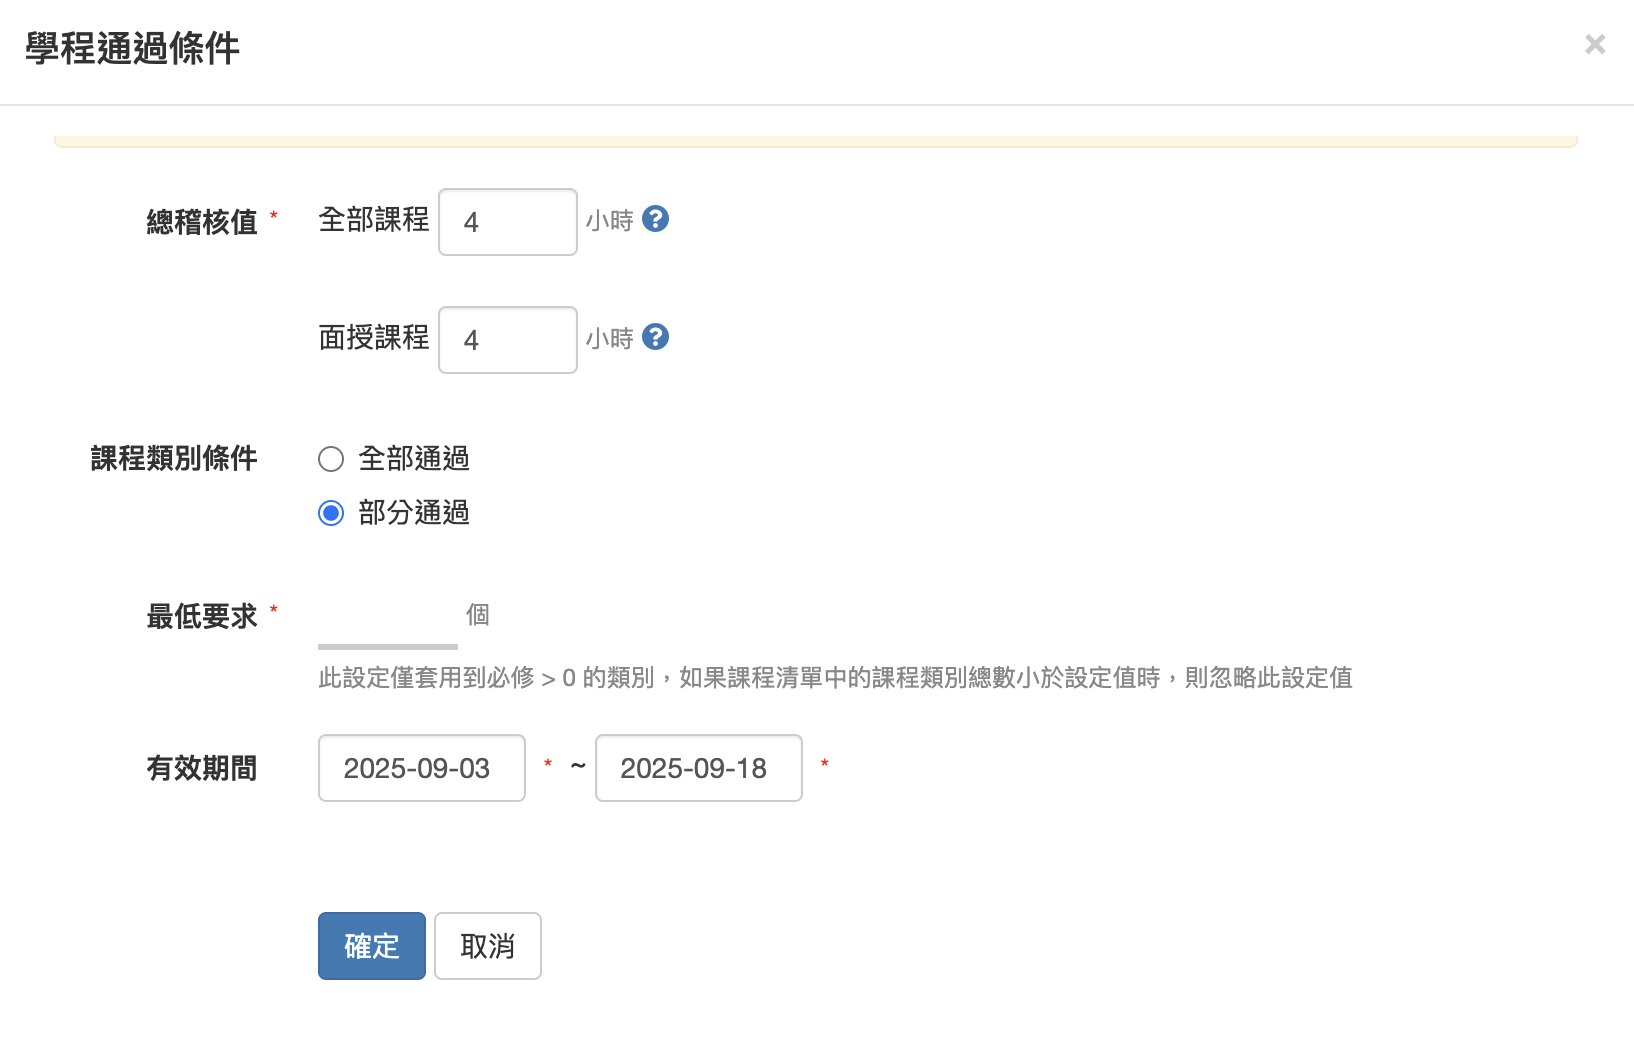Open help tooltip for 面授課程 hours

(x=655, y=337)
